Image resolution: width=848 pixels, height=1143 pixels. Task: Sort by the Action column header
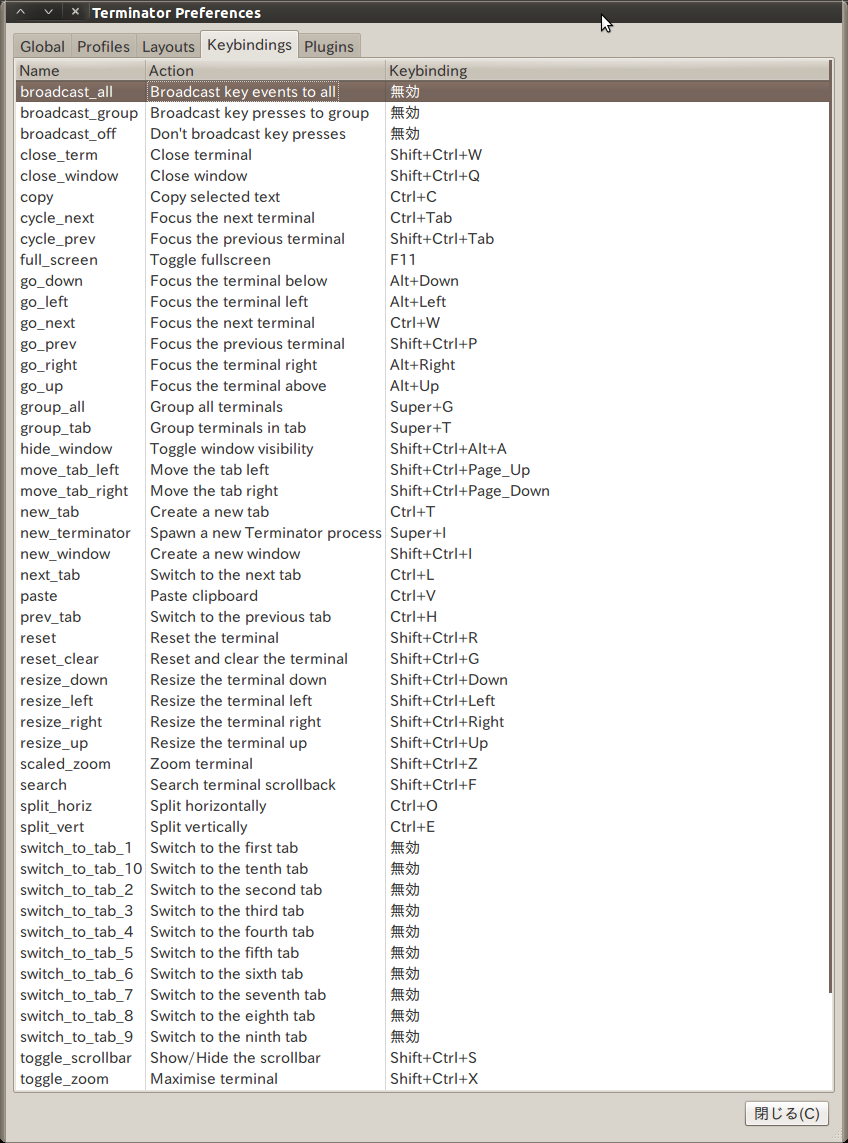pyautogui.click(x=265, y=71)
